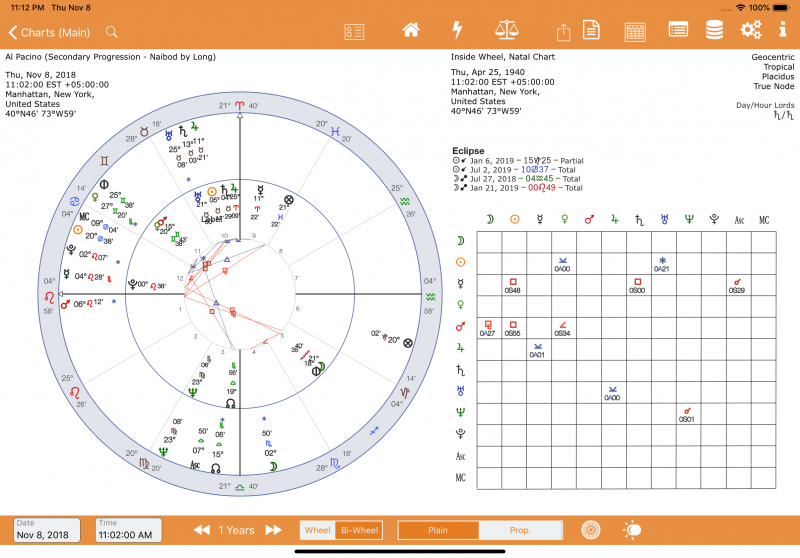
Task: Select the Pluto row glyph in aspect grid
Action: [460, 434]
